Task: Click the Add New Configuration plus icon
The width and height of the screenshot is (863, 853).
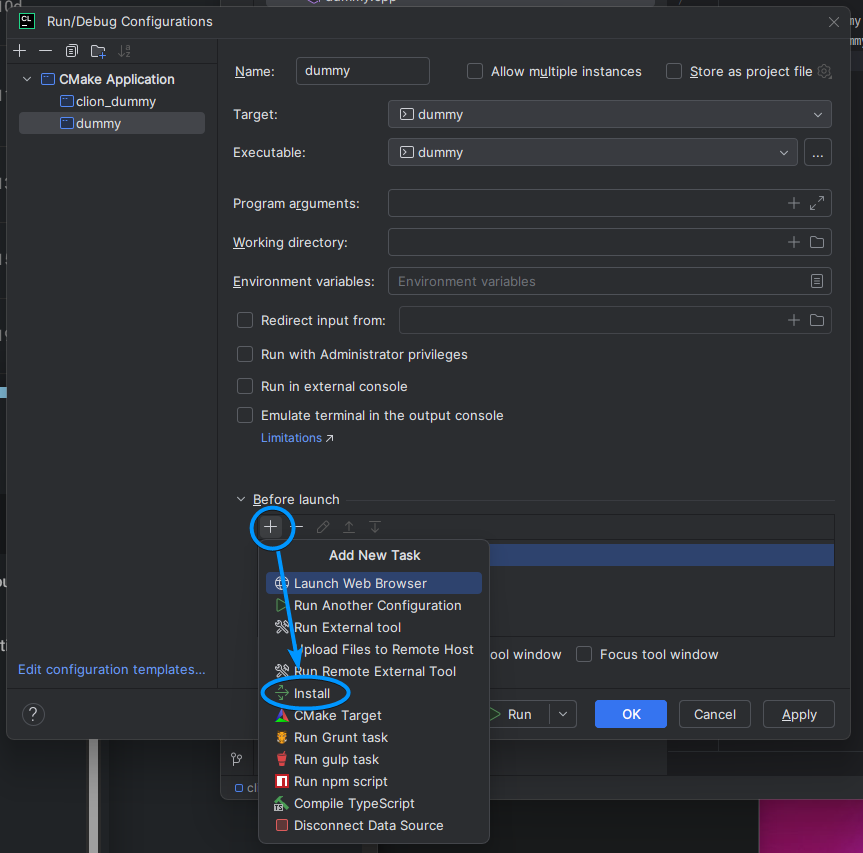Action: pos(20,51)
